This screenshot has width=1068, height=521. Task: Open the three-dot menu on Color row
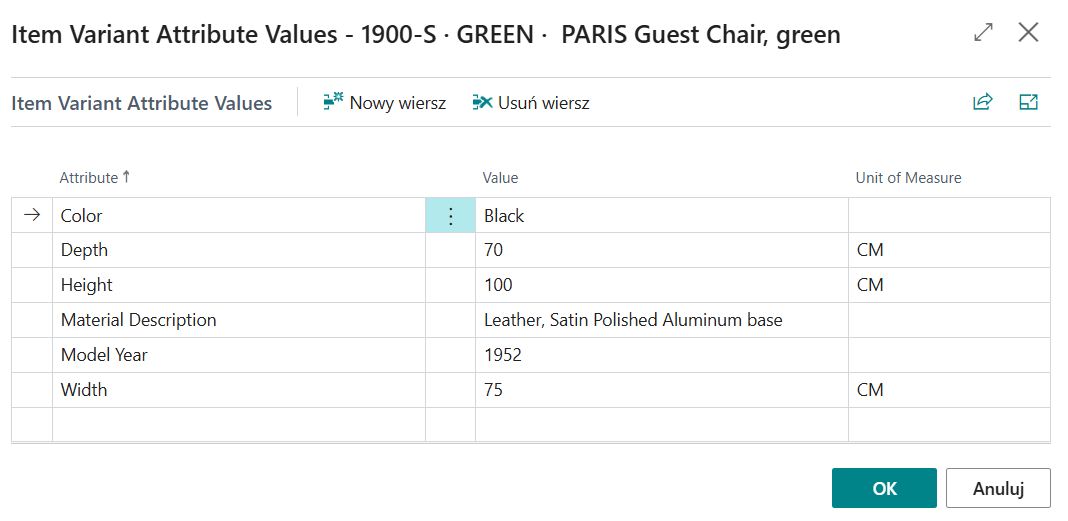pos(450,216)
